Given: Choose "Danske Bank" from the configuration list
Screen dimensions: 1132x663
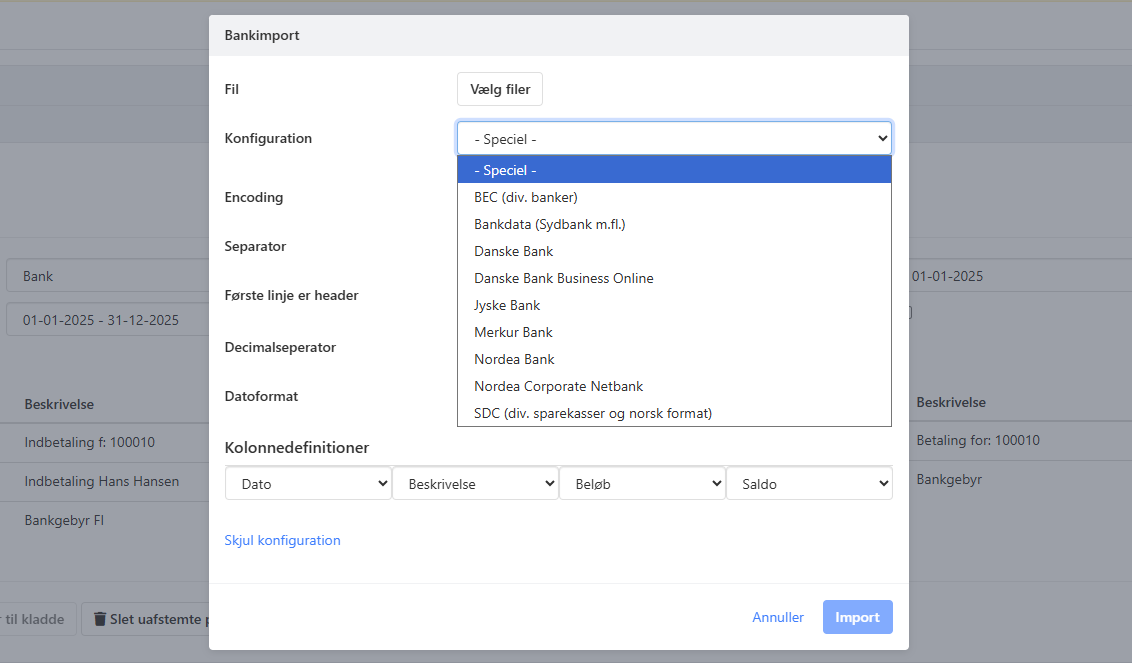Looking at the screenshot, I should [513, 251].
